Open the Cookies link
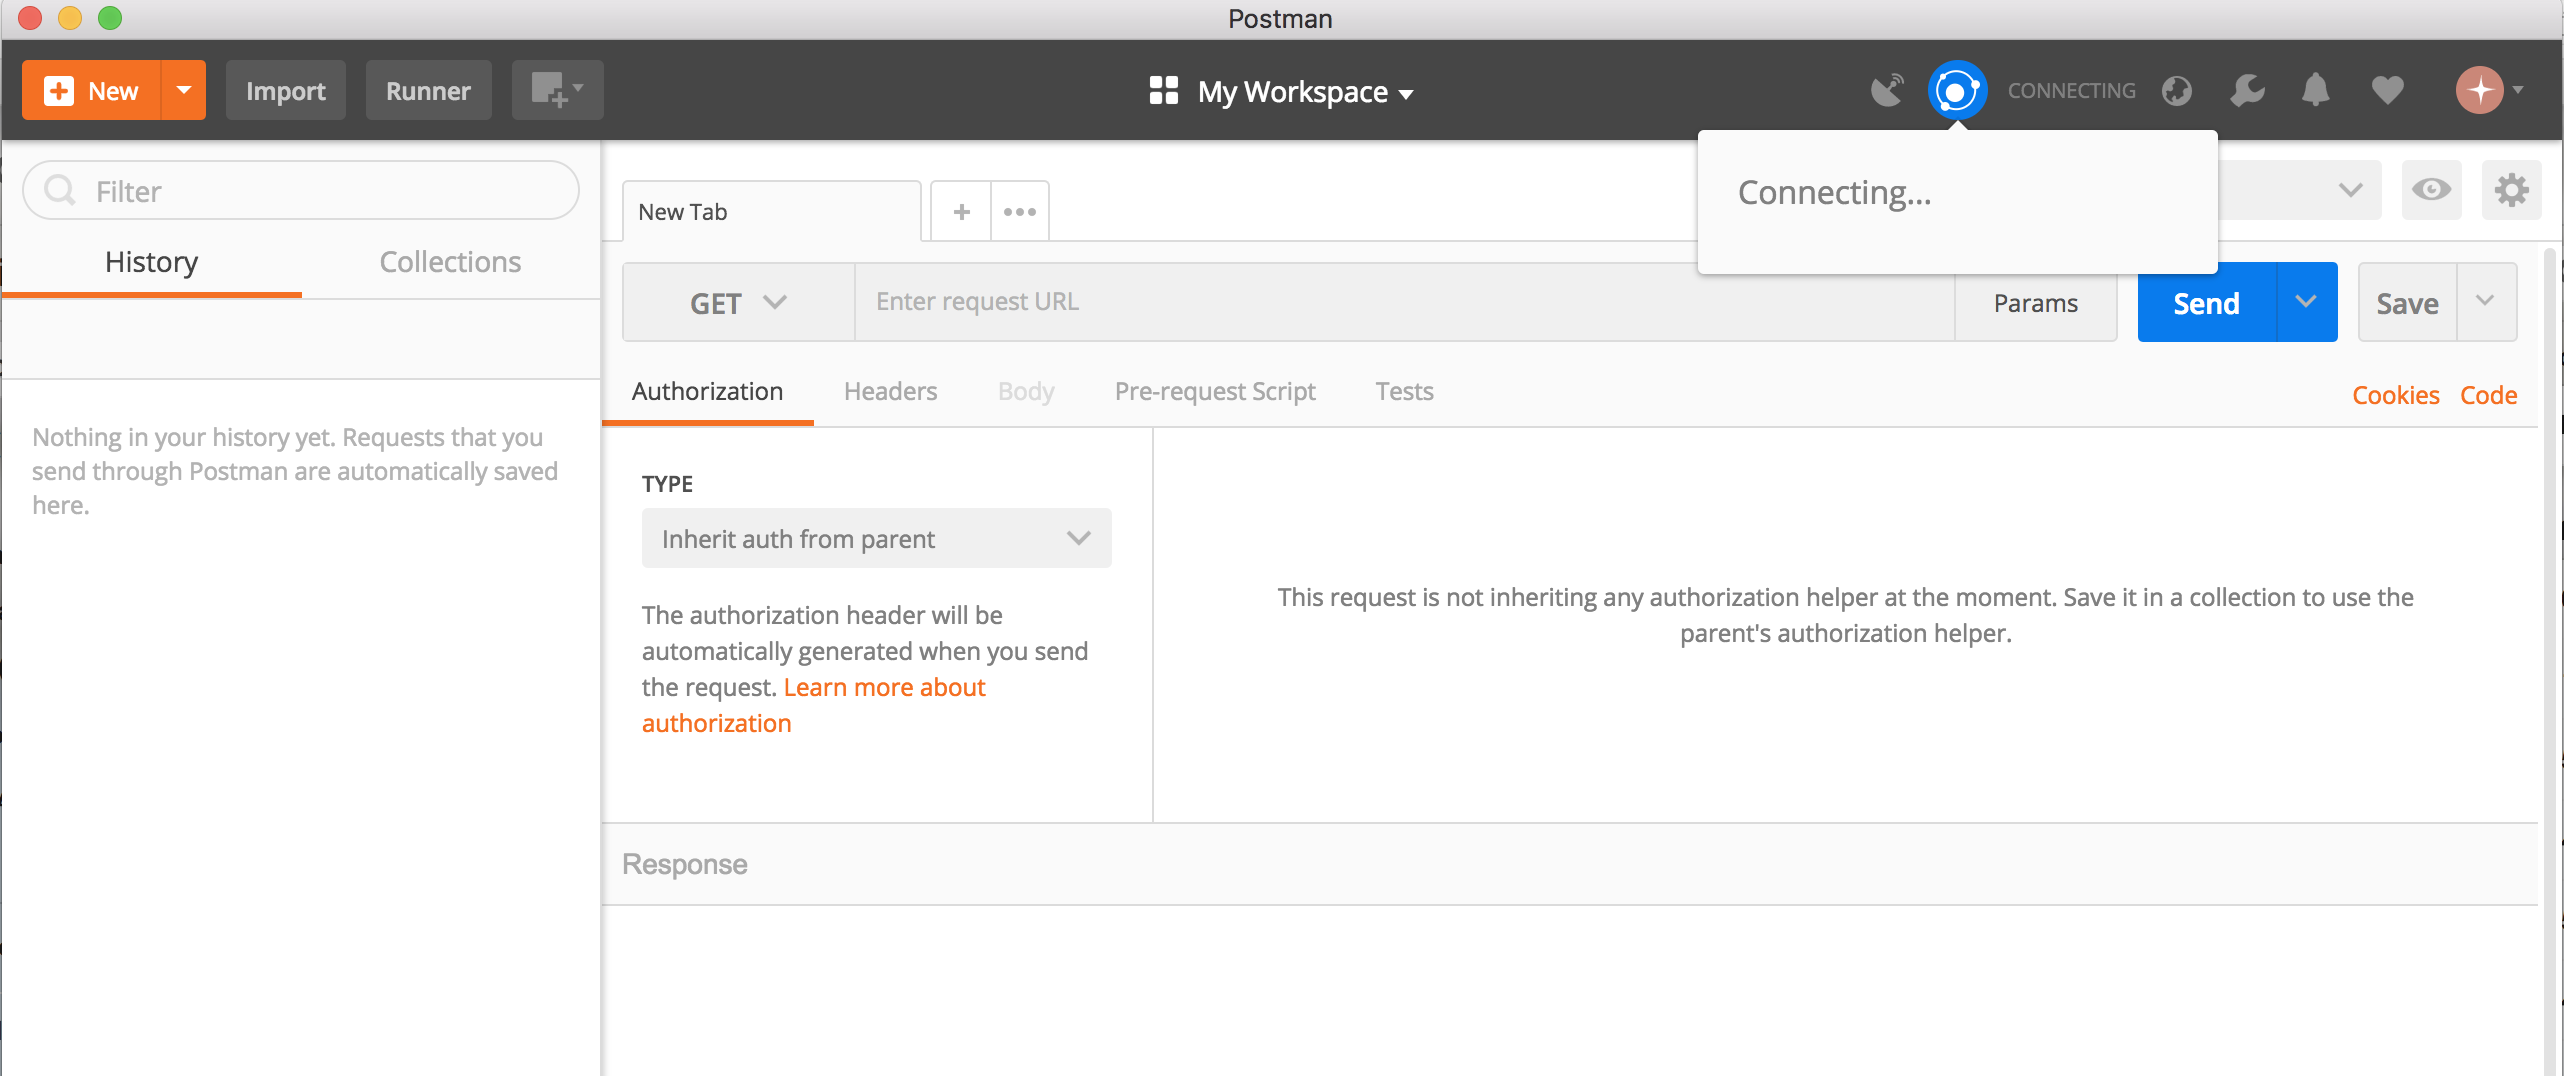Image resolution: width=2564 pixels, height=1076 pixels. point(2395,395)
